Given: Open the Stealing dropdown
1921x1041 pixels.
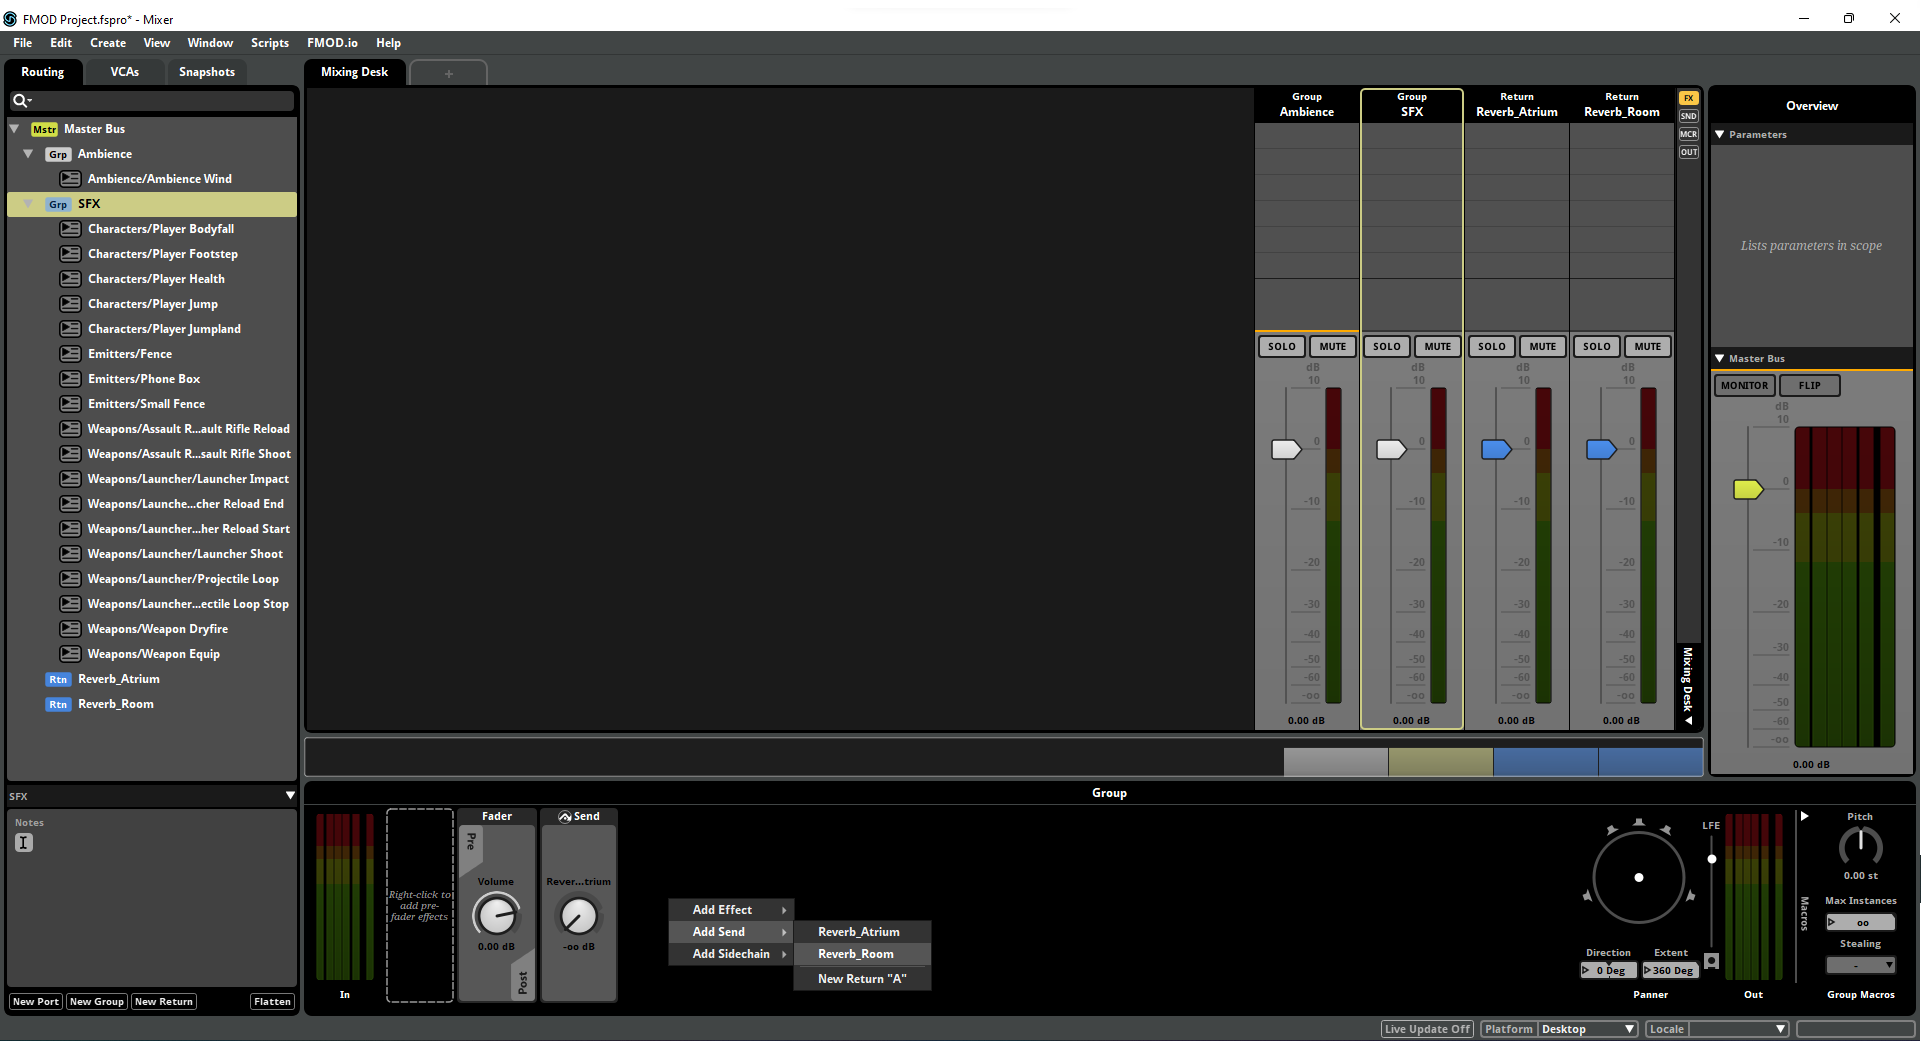Looking at the screenshot, I should pyautogui.click(x=1861, y=966).
